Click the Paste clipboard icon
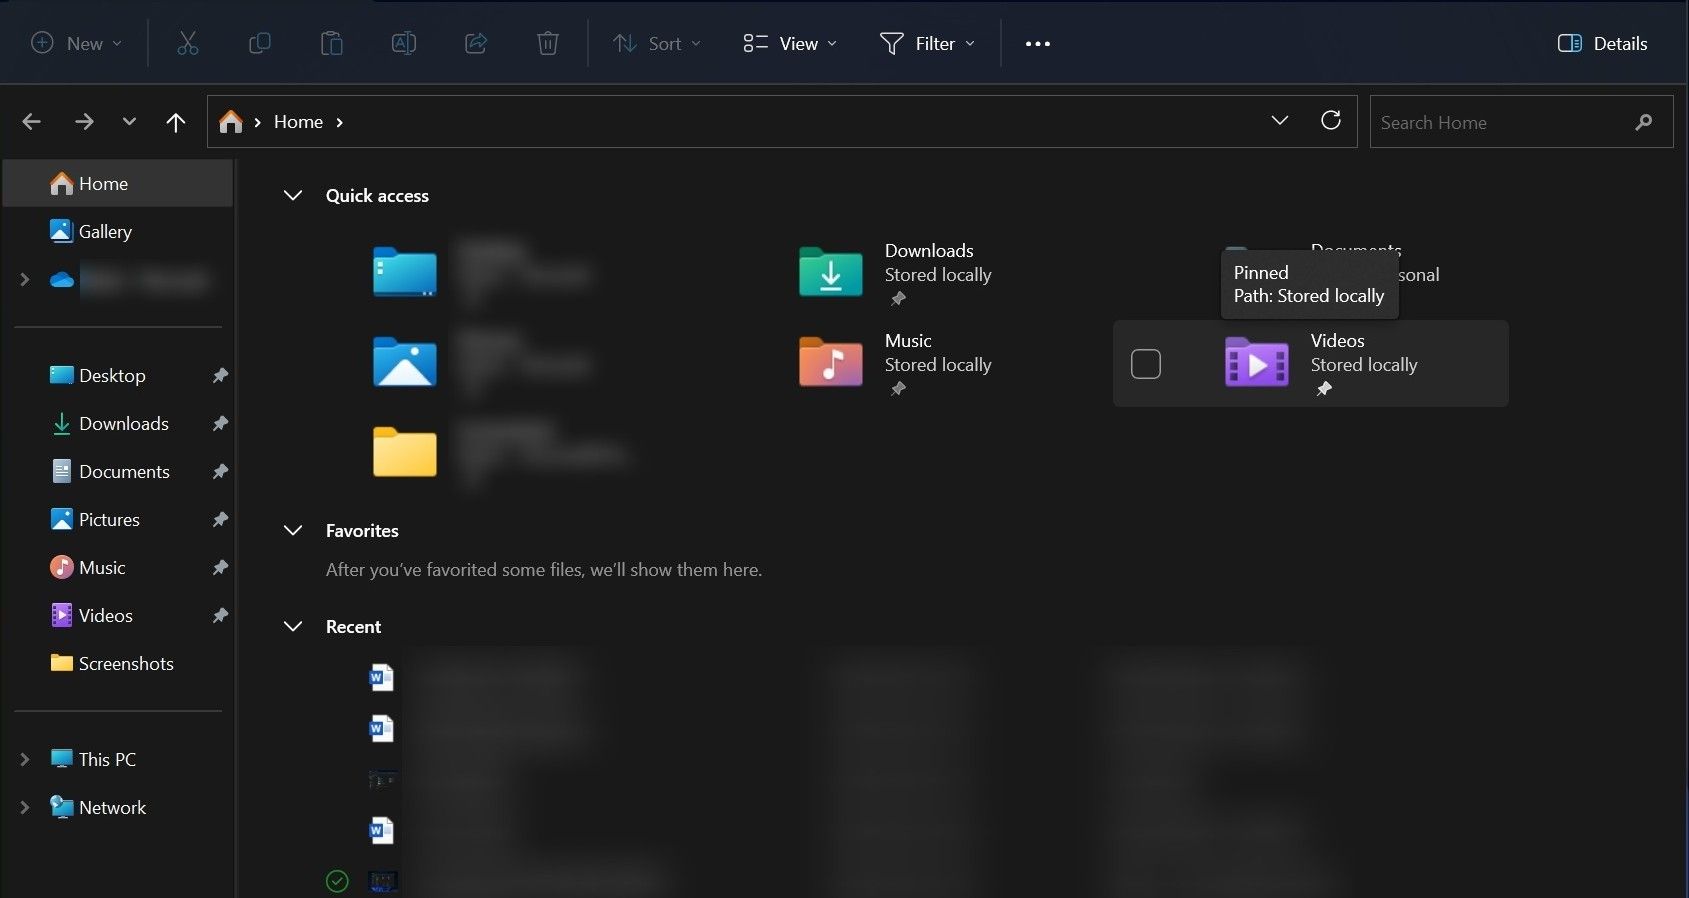This screenshot has width=1689, height=898. (331, 43)
